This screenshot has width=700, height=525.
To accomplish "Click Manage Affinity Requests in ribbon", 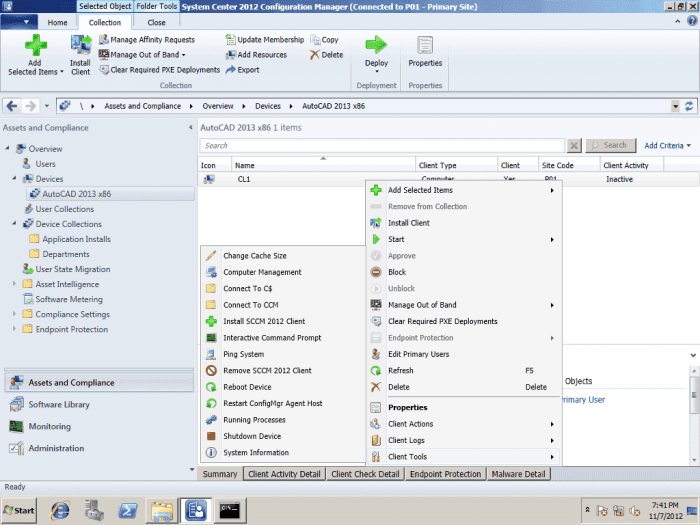I will tap(147, 40).
